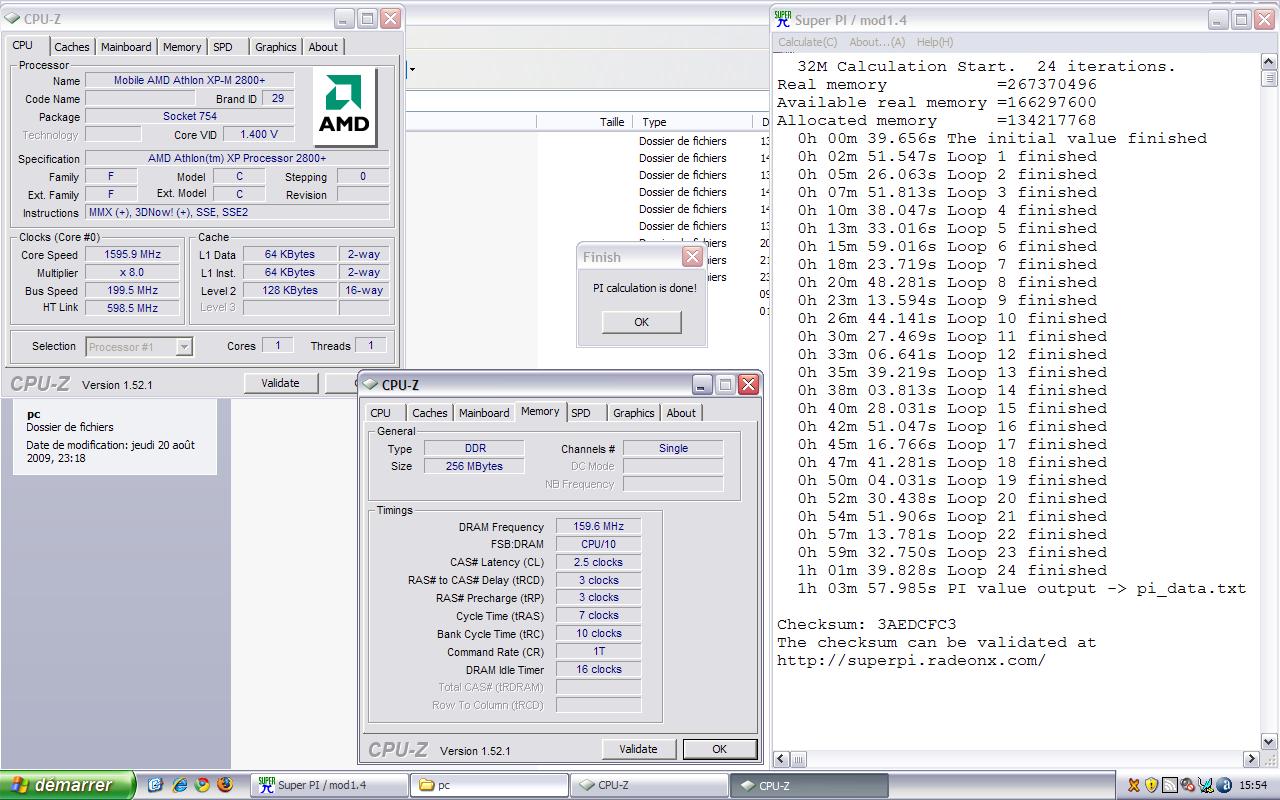This screenshot has width=1280, height=800.
Task: Select the Graphics tab in the CPU-Z memory window
Action: click(x=633, y=413)
